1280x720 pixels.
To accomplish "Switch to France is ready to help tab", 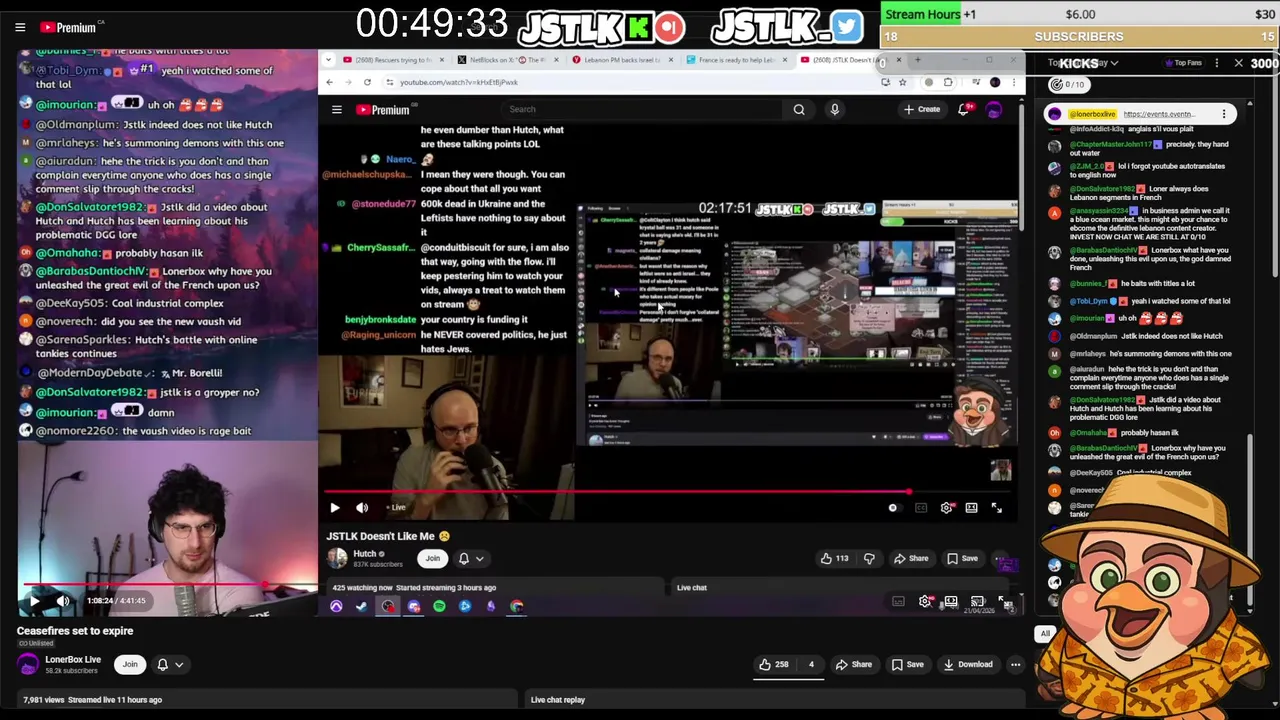I will [x=737, y=60].
